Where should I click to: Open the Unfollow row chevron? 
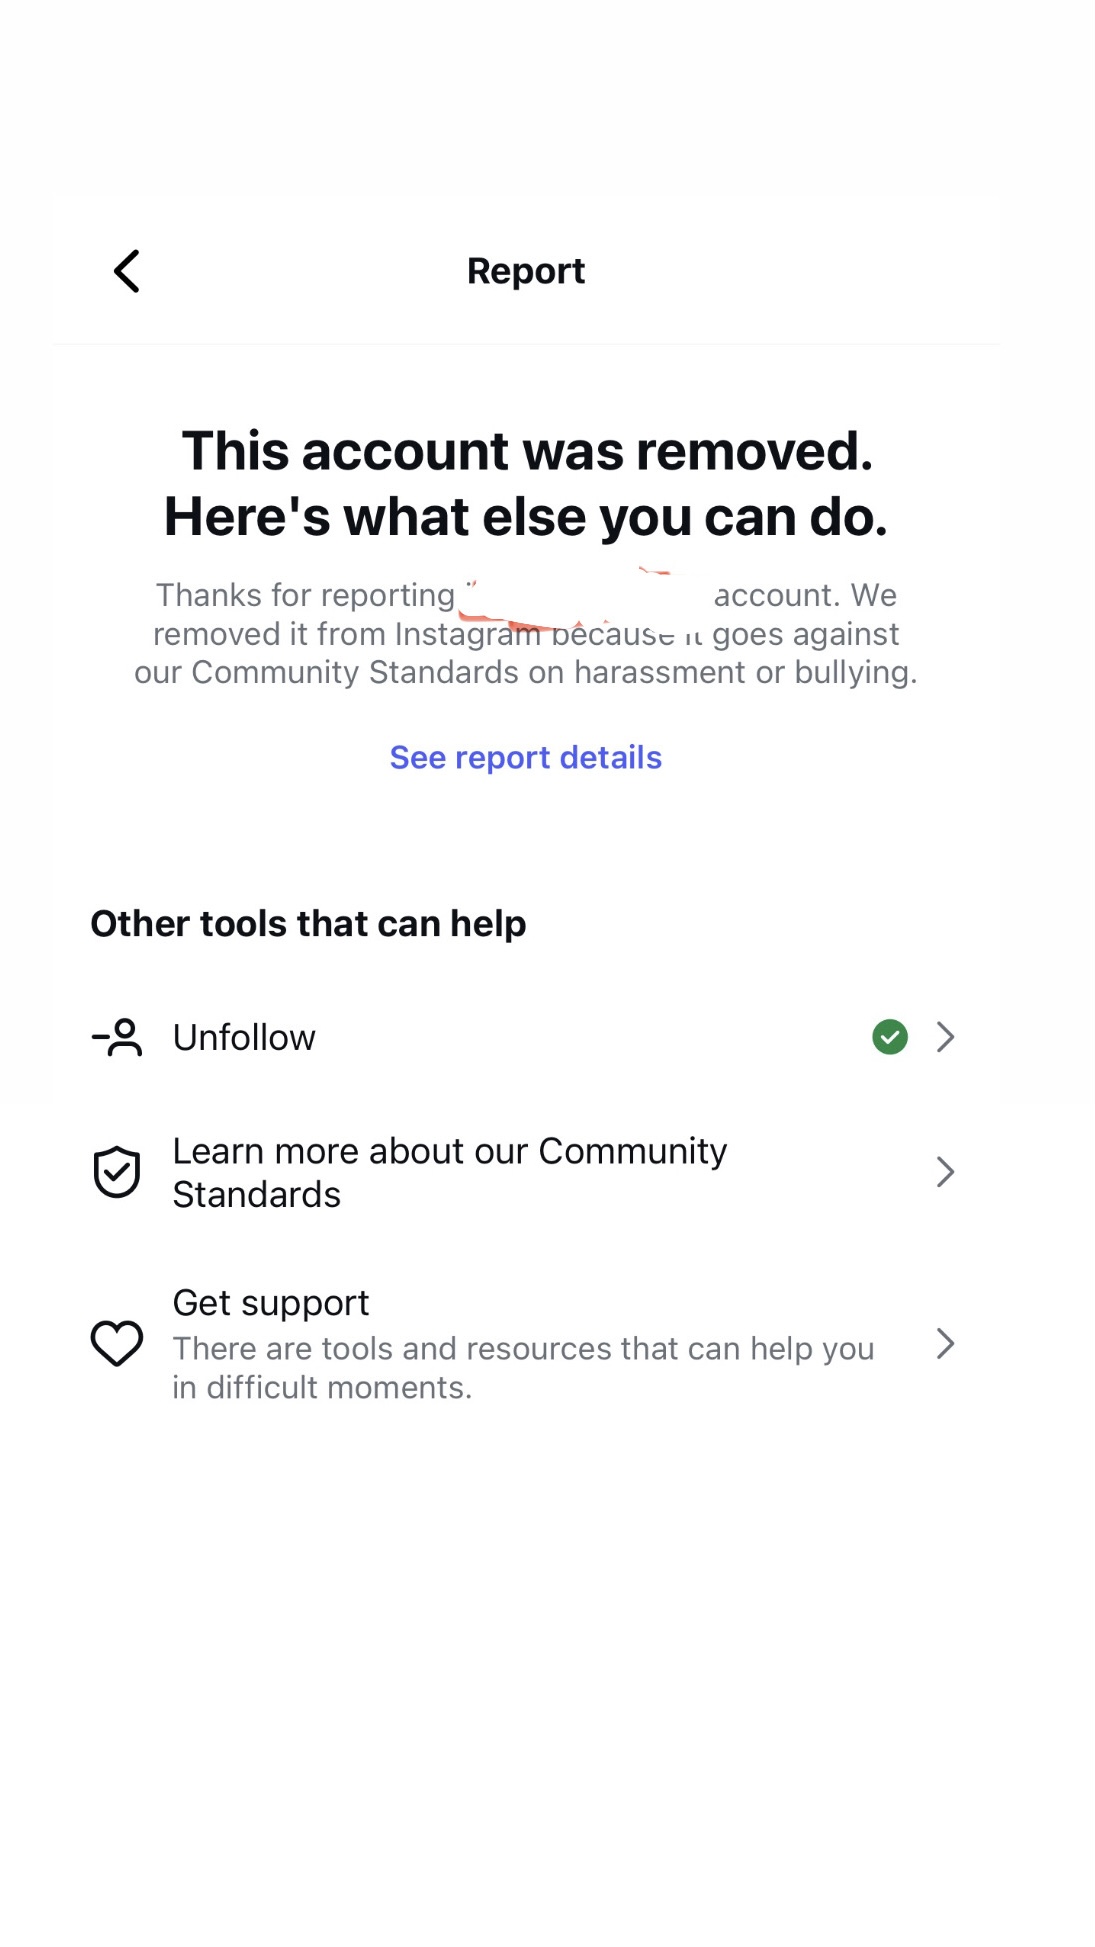point(945,1037)
